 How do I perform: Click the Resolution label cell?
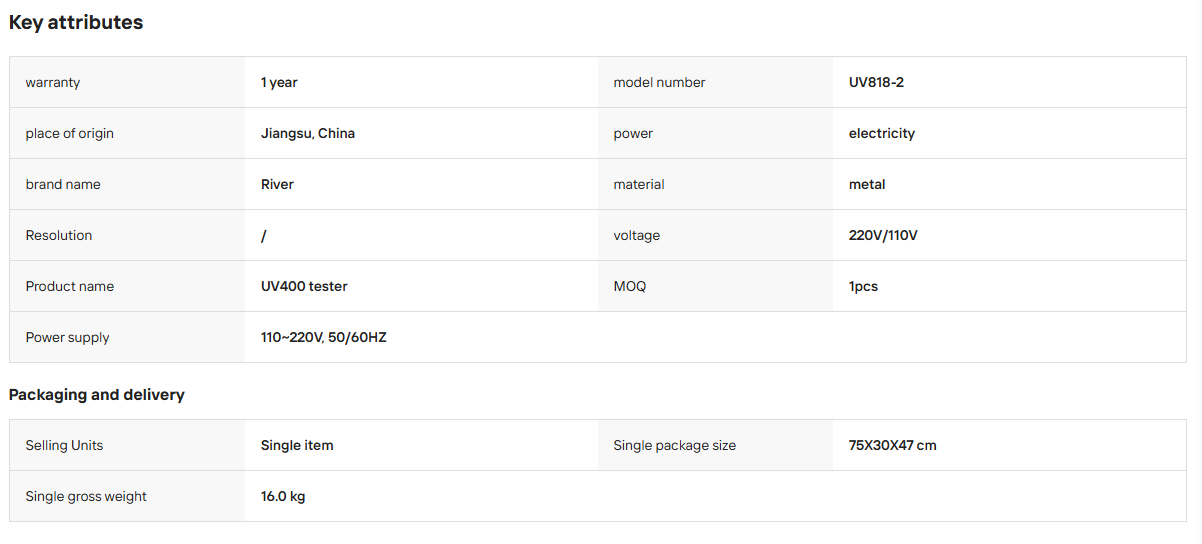click(x=127, y=235)
